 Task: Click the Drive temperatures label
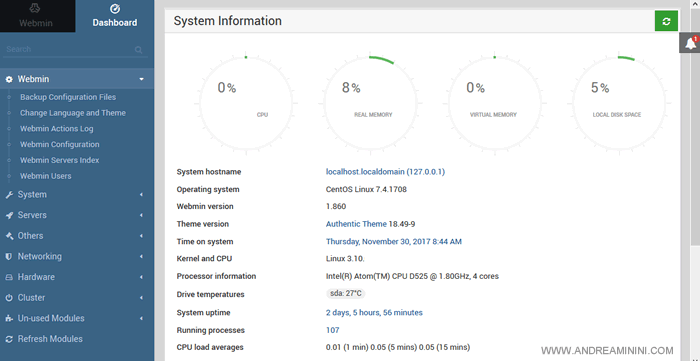click(210, 295)
